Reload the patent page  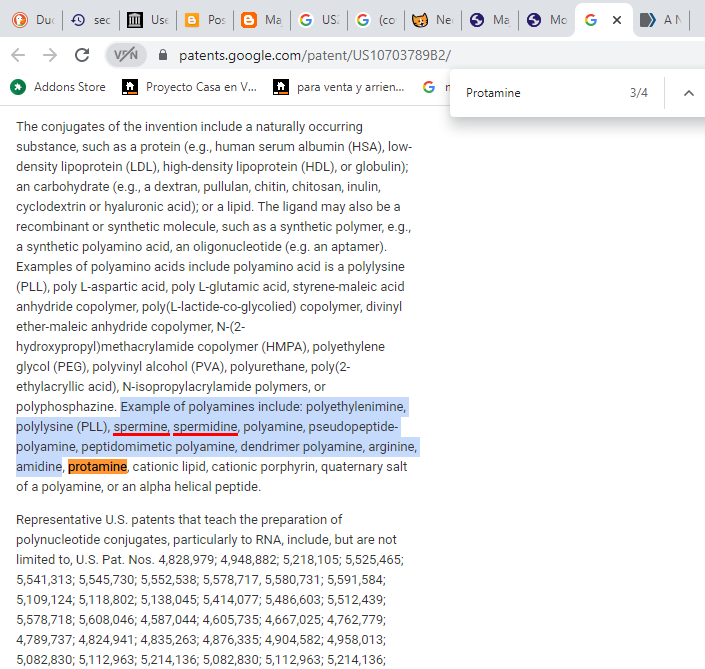pyautogui.click(x=82, y=55)
